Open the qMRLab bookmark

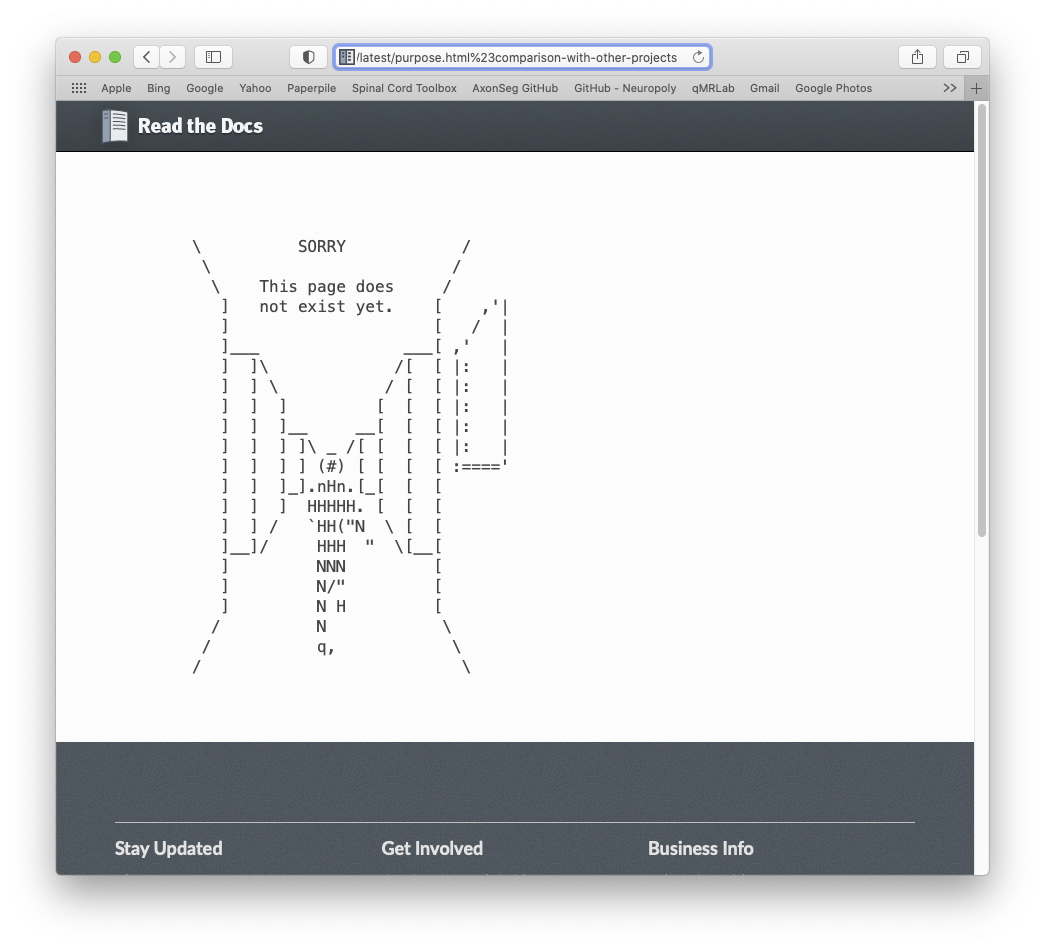(x=712, y=88)
